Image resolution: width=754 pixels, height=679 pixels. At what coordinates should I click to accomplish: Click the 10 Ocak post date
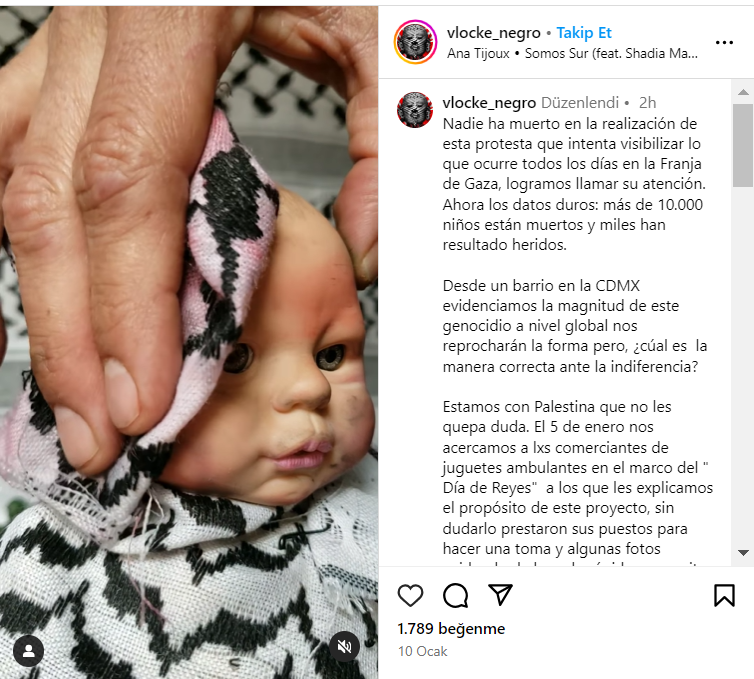[x=423, y=651]
